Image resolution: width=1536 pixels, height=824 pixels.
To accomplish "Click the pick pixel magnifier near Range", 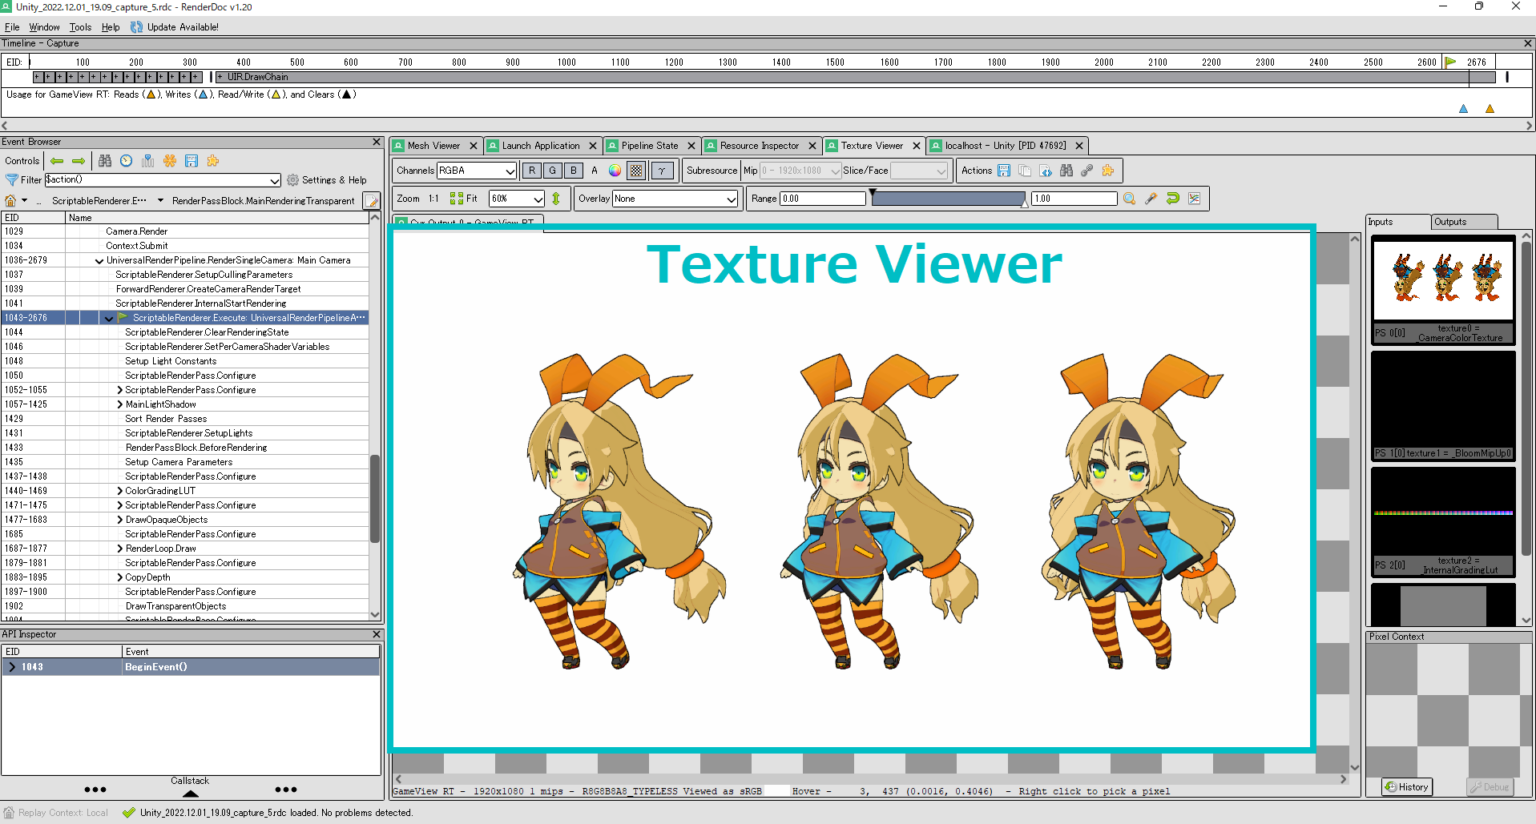I will point(1129,198).
